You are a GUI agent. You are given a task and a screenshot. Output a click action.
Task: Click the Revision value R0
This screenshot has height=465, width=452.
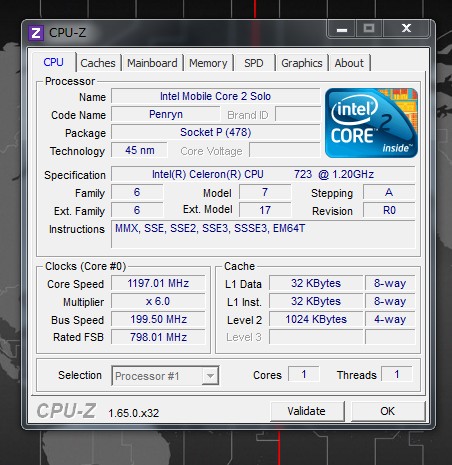[389, 210]
